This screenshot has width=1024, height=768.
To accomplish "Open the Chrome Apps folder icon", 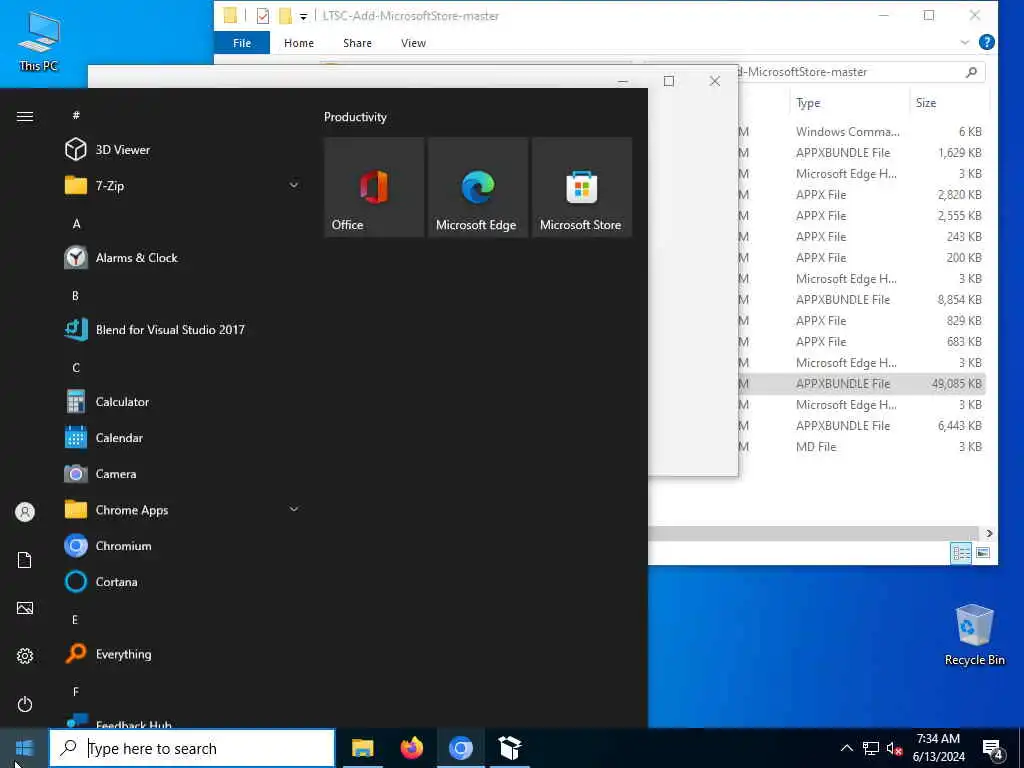I will pos(76,509).
